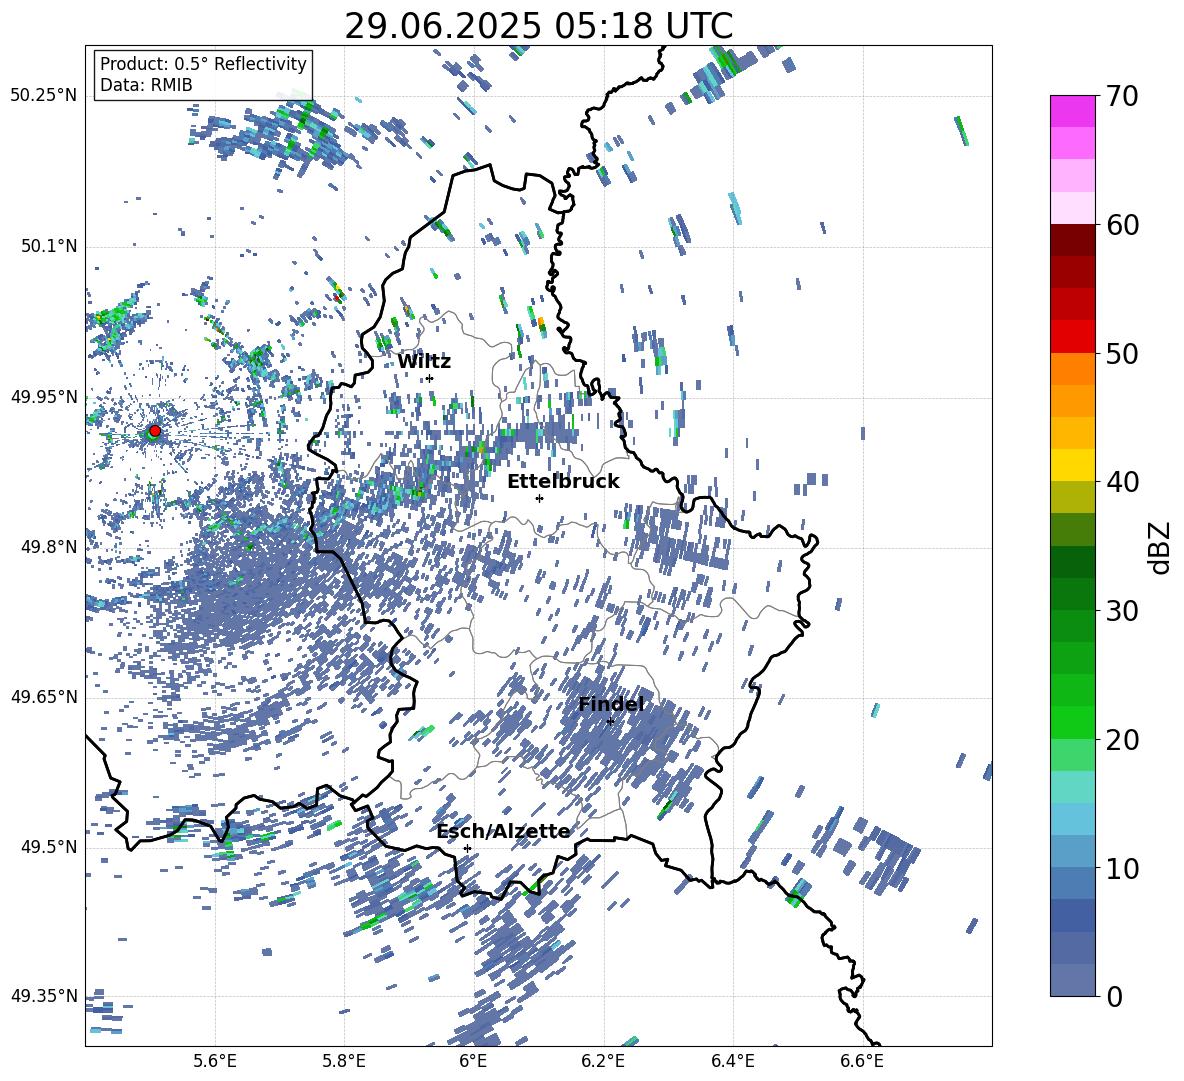
Task: Click the 60 dBZ colorbar label
Action: (x=1121, y=225)
